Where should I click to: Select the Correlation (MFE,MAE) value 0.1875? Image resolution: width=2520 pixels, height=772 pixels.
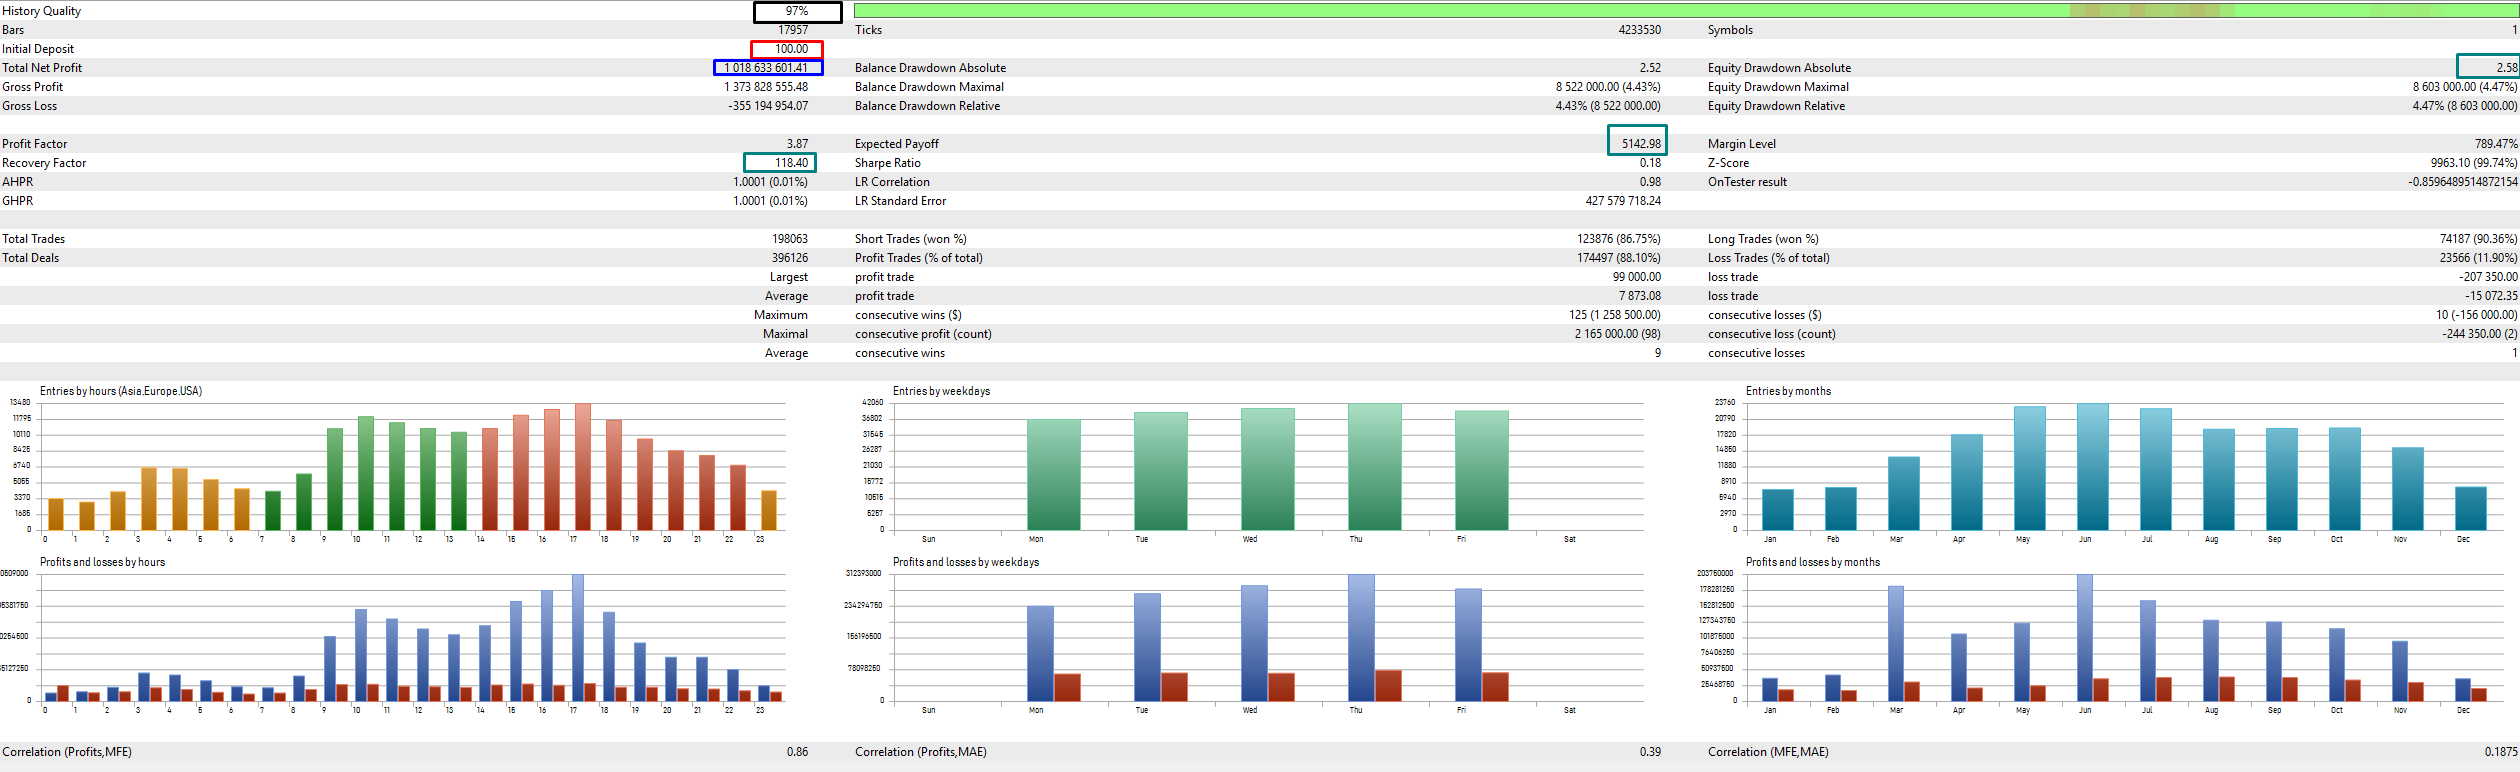pos(2501,752)
